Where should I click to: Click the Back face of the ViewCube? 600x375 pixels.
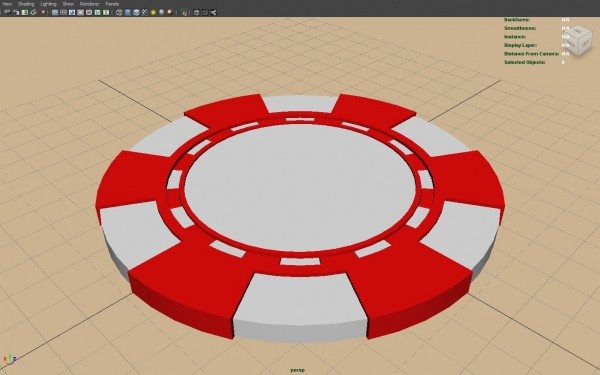571,43
